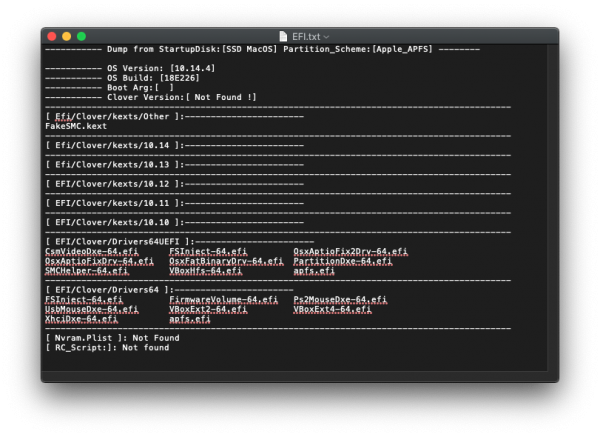Click VBoxExt2-64.efi entry
The image size is (600, 437).
click(208, 309)
